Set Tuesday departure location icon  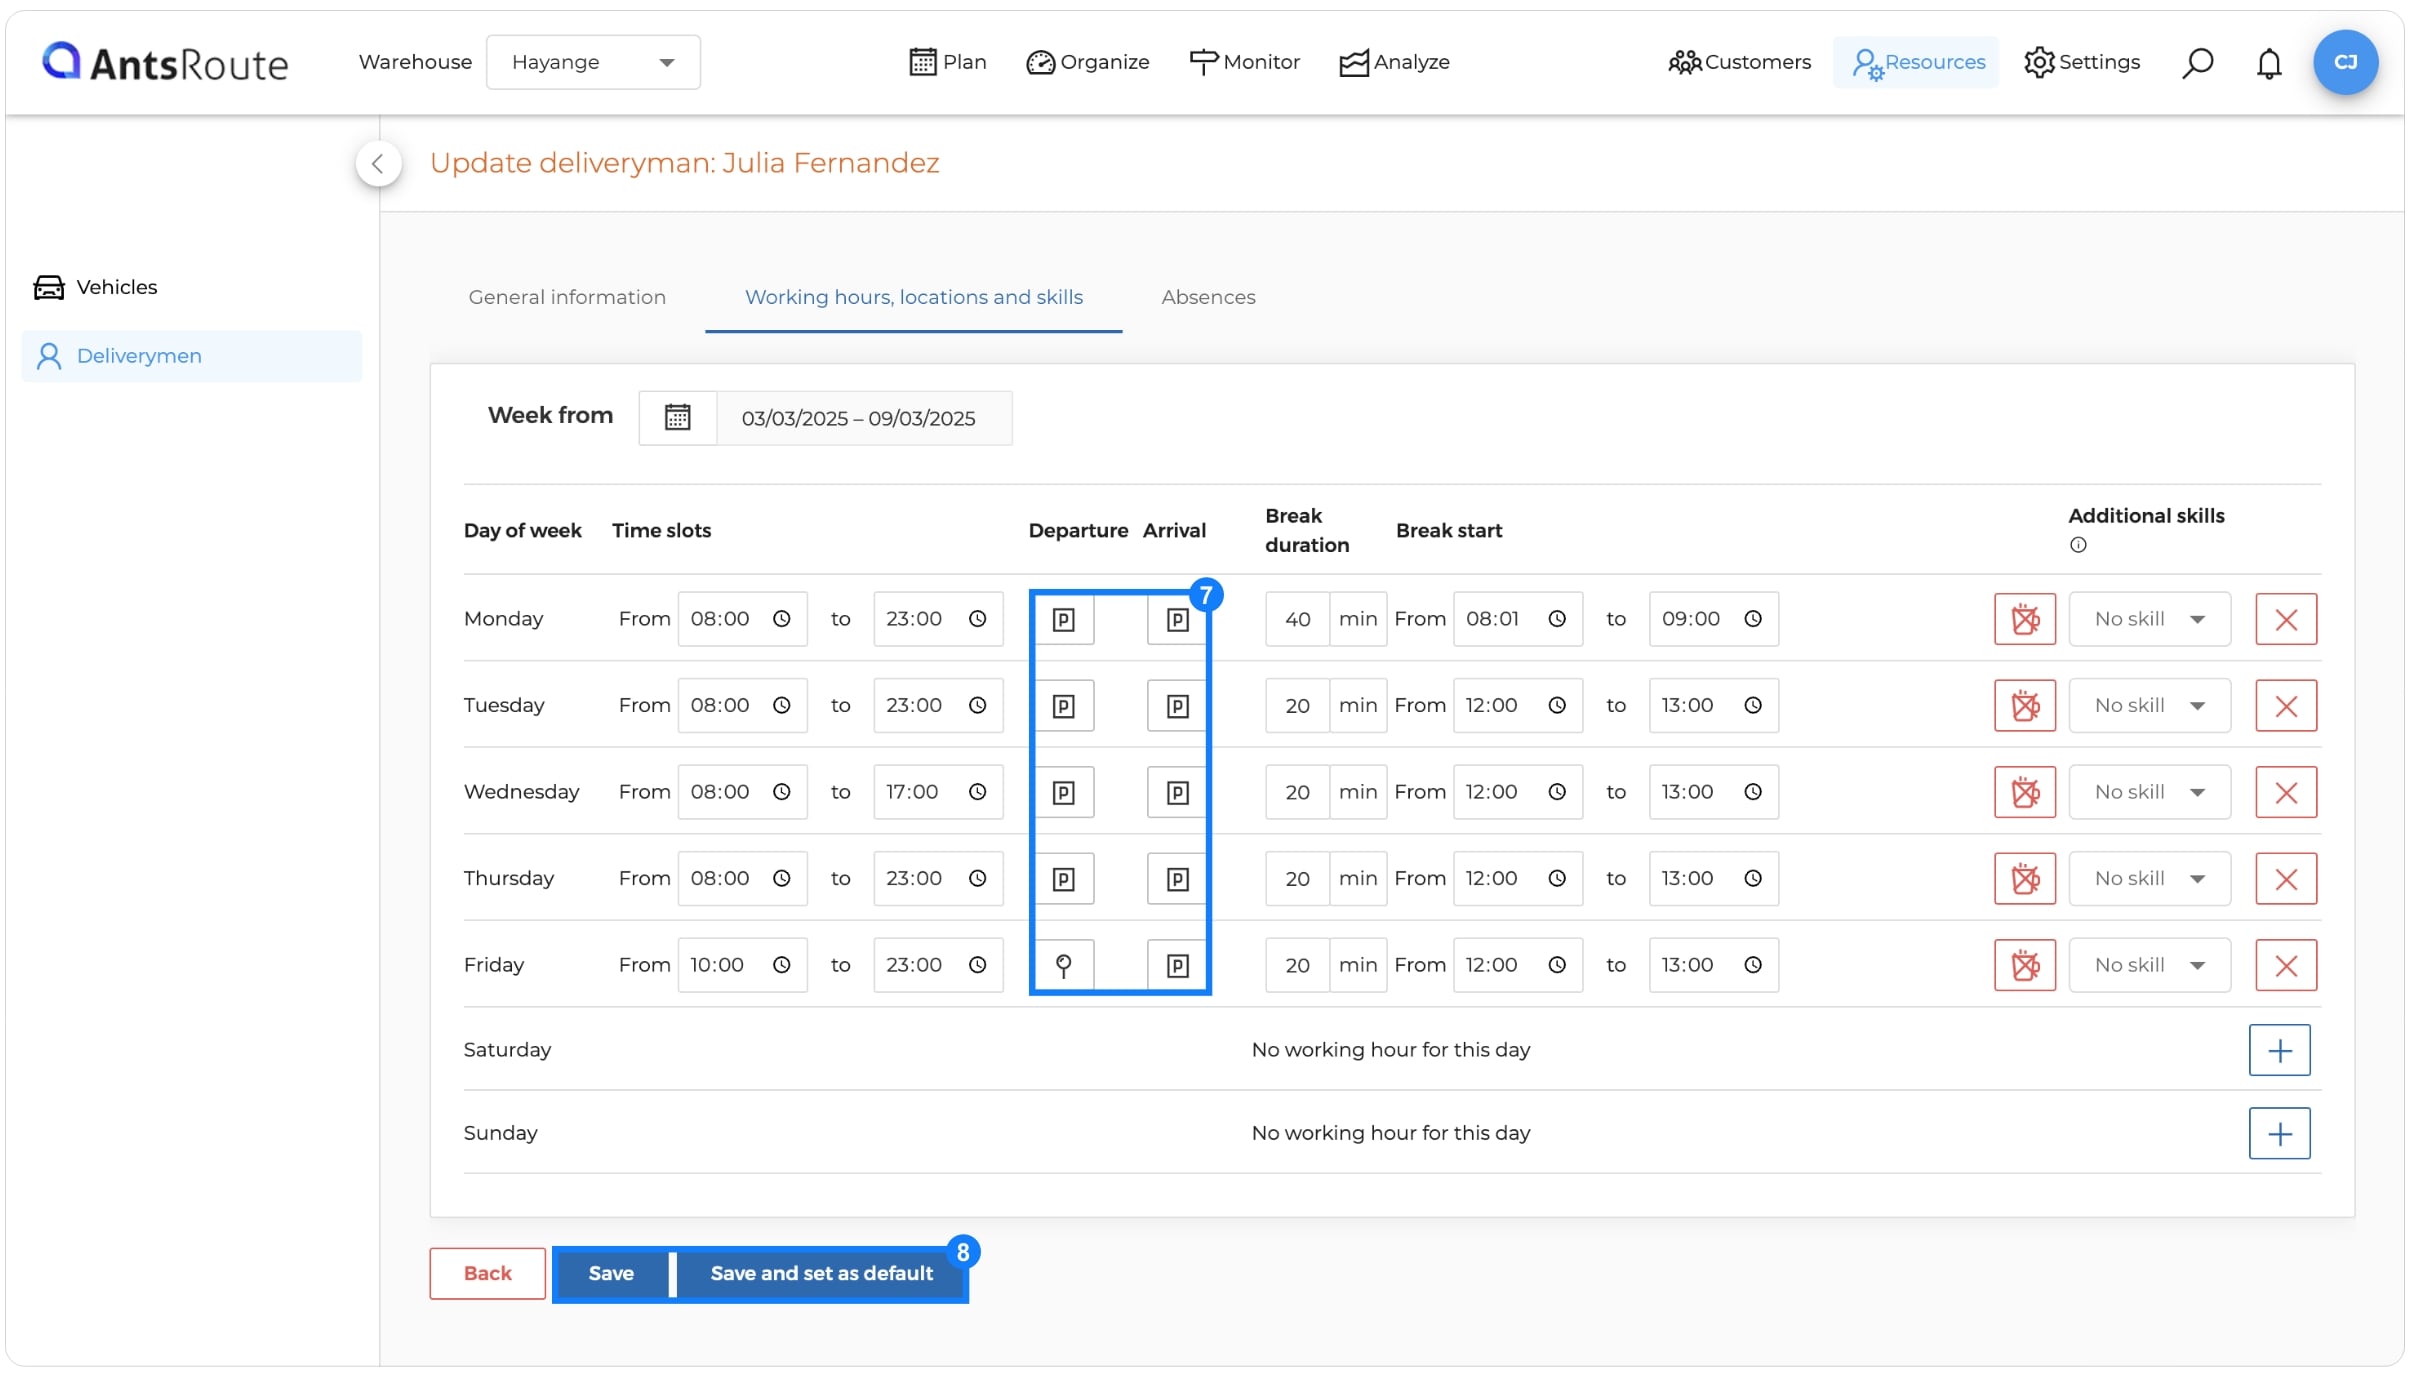[1064, 706]
